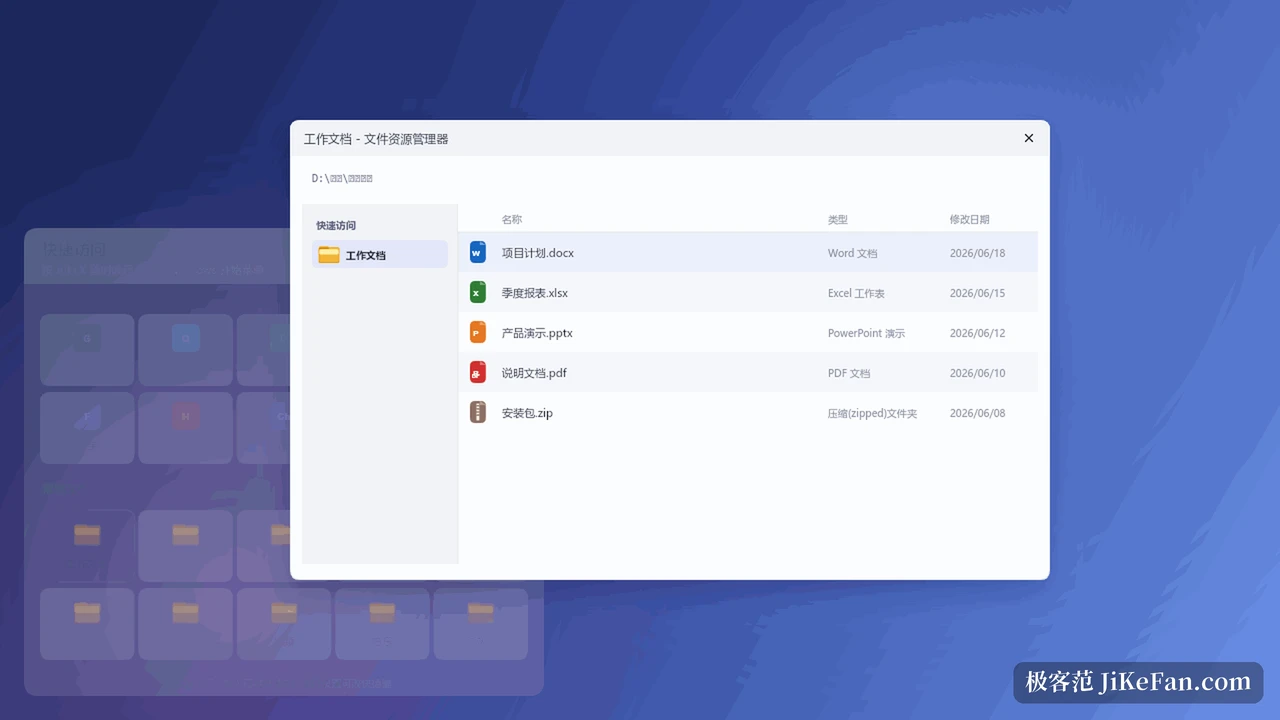The width and height of the screenshot is (1280, 720).
Task: Sort by the 类型 column header
Action: tap(838, 219)
